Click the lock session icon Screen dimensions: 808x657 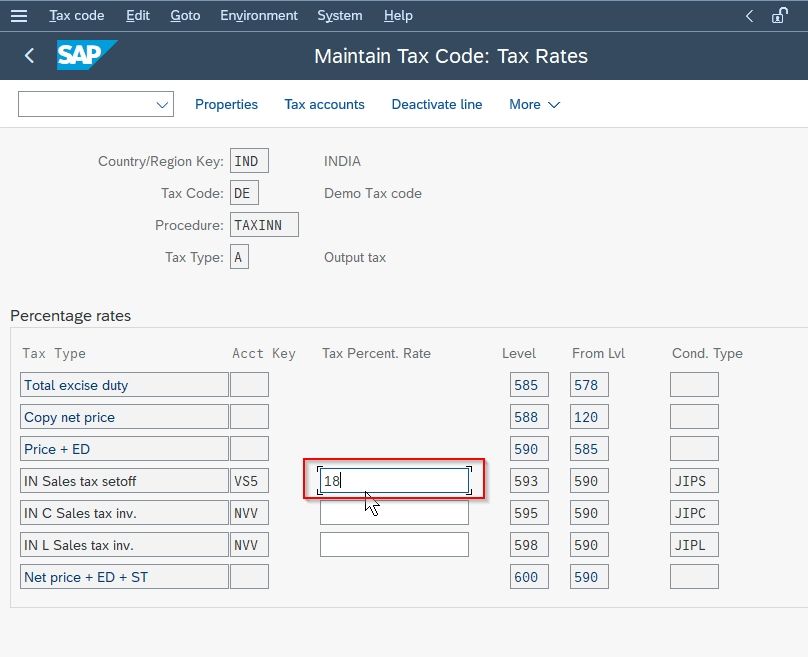coord(779,15)
